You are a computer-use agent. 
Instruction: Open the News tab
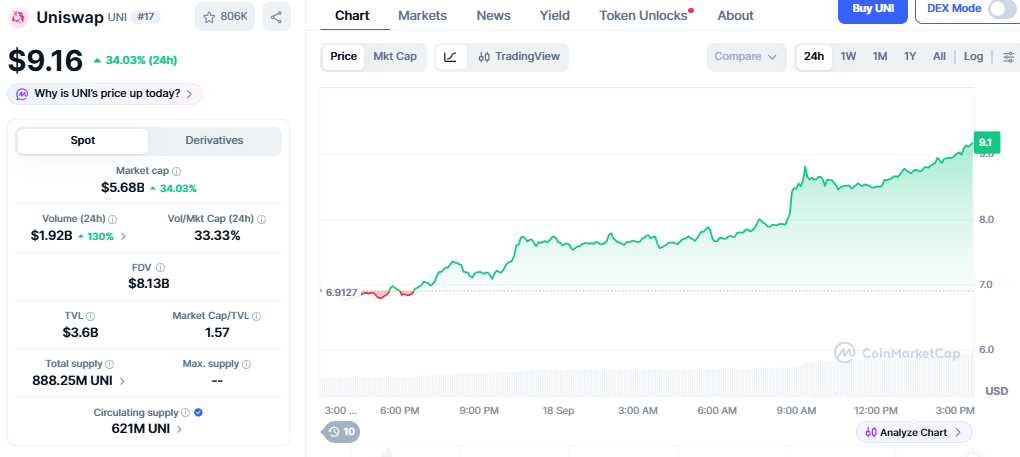coord(493,16)
